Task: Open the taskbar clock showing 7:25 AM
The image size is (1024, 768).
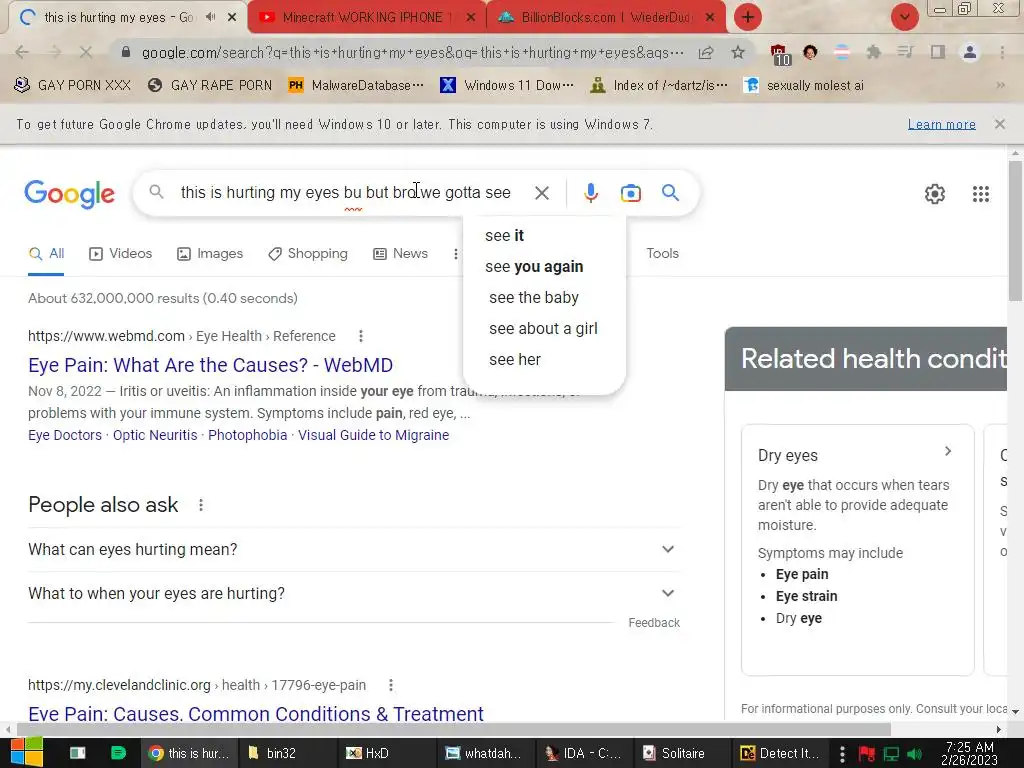Action: (x=969, y=753)
